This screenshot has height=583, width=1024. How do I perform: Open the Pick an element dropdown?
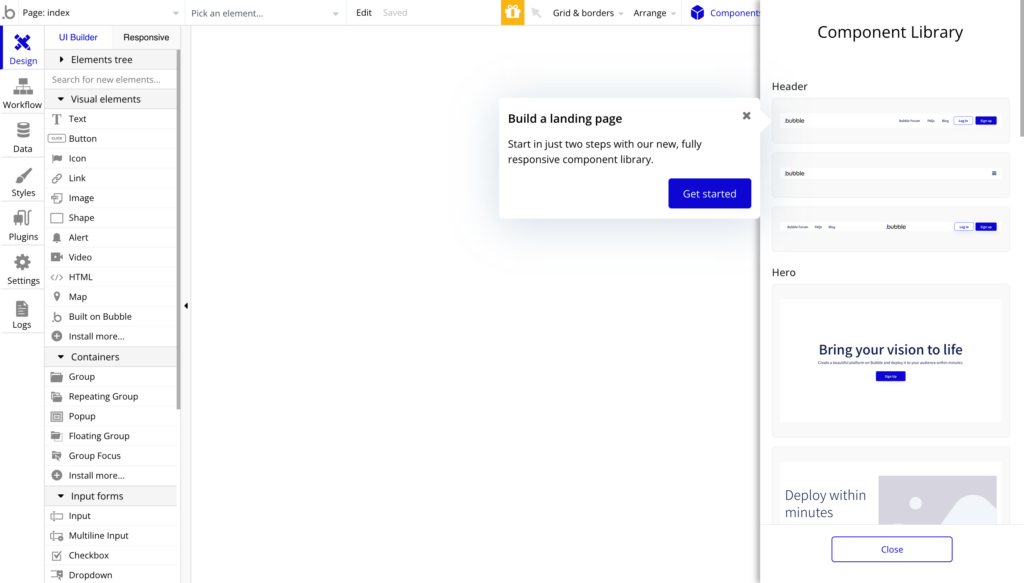point(264,13)
